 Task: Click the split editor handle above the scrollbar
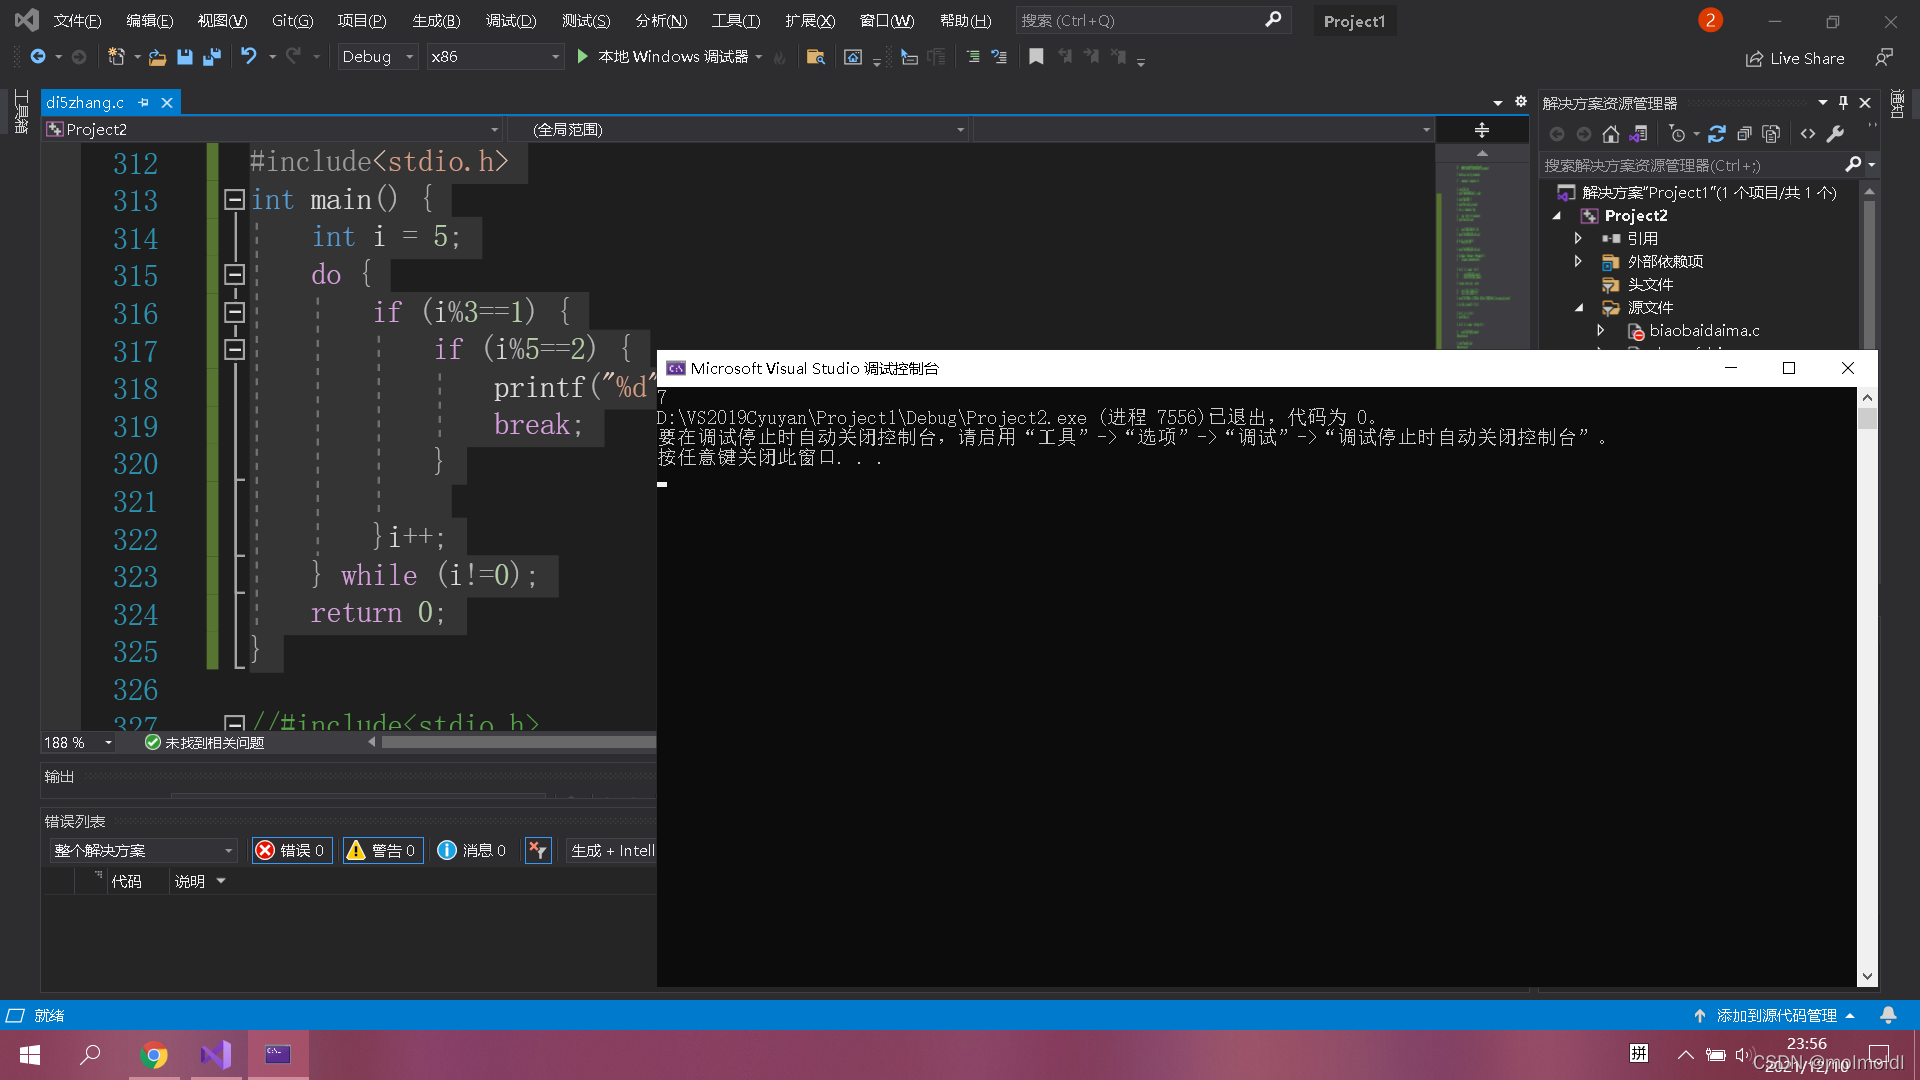click(x=1482, y=130)
